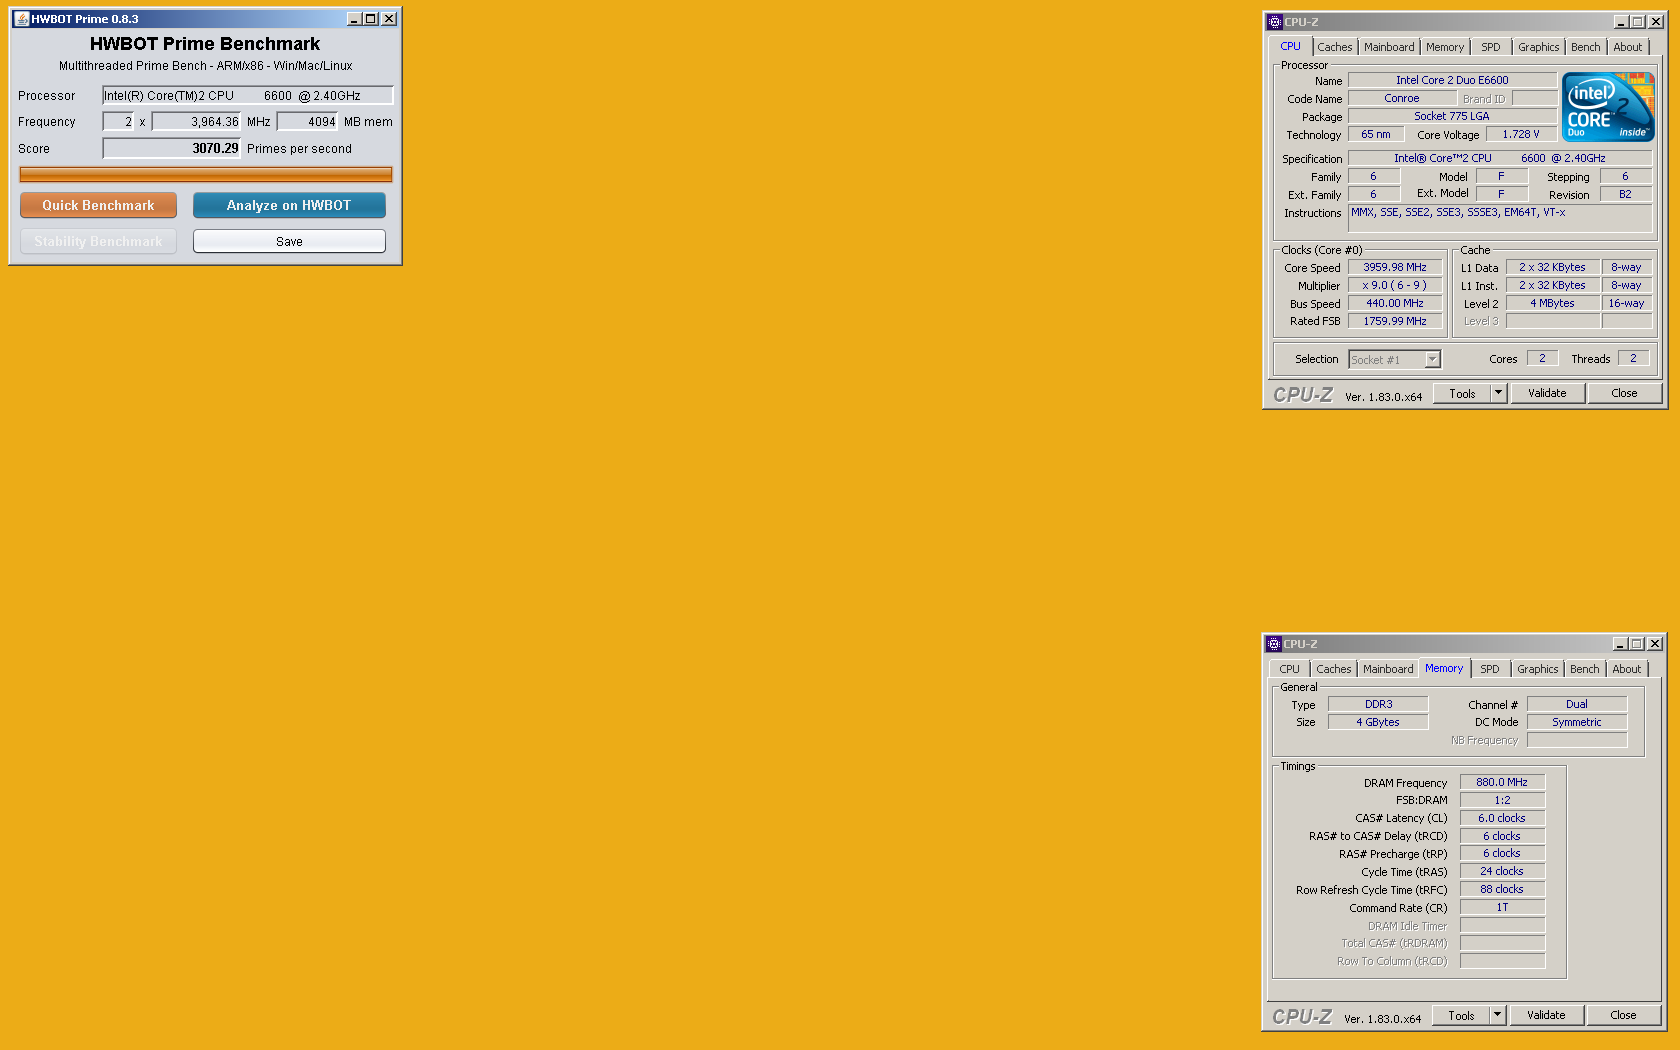Click the Core Speed value 3959.98 MHz
This screenshot has width=1680, height=1050.
(1395, 267)
